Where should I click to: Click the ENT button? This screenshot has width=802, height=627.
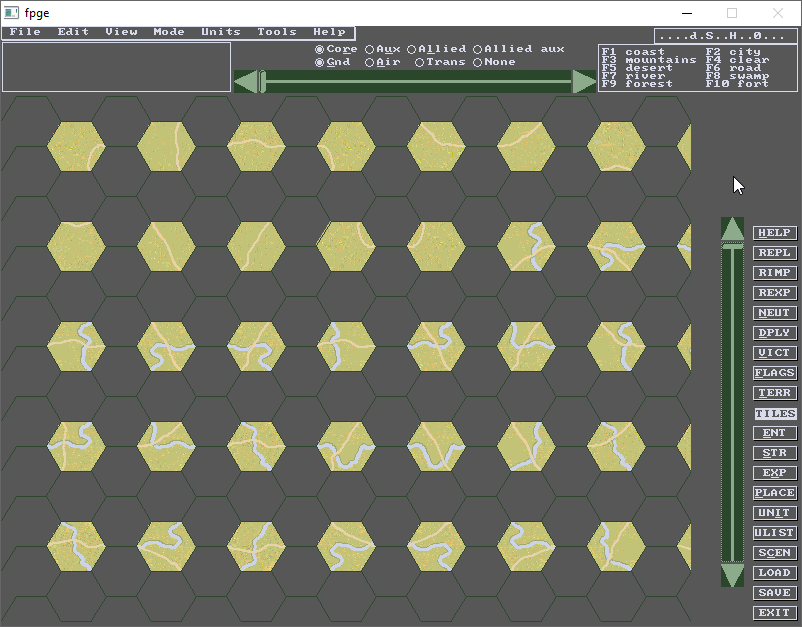tap(774, 433)
